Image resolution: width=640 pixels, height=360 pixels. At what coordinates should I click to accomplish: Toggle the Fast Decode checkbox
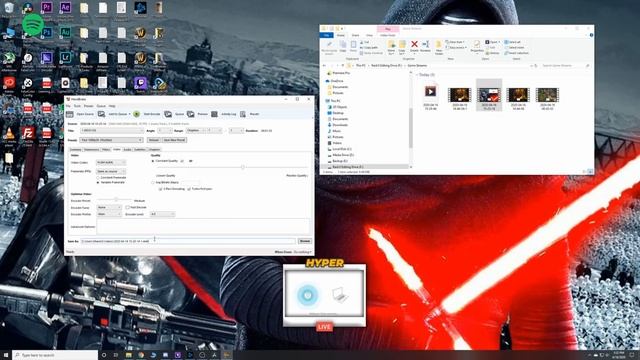pyautogui.click(x=128, y=207)
